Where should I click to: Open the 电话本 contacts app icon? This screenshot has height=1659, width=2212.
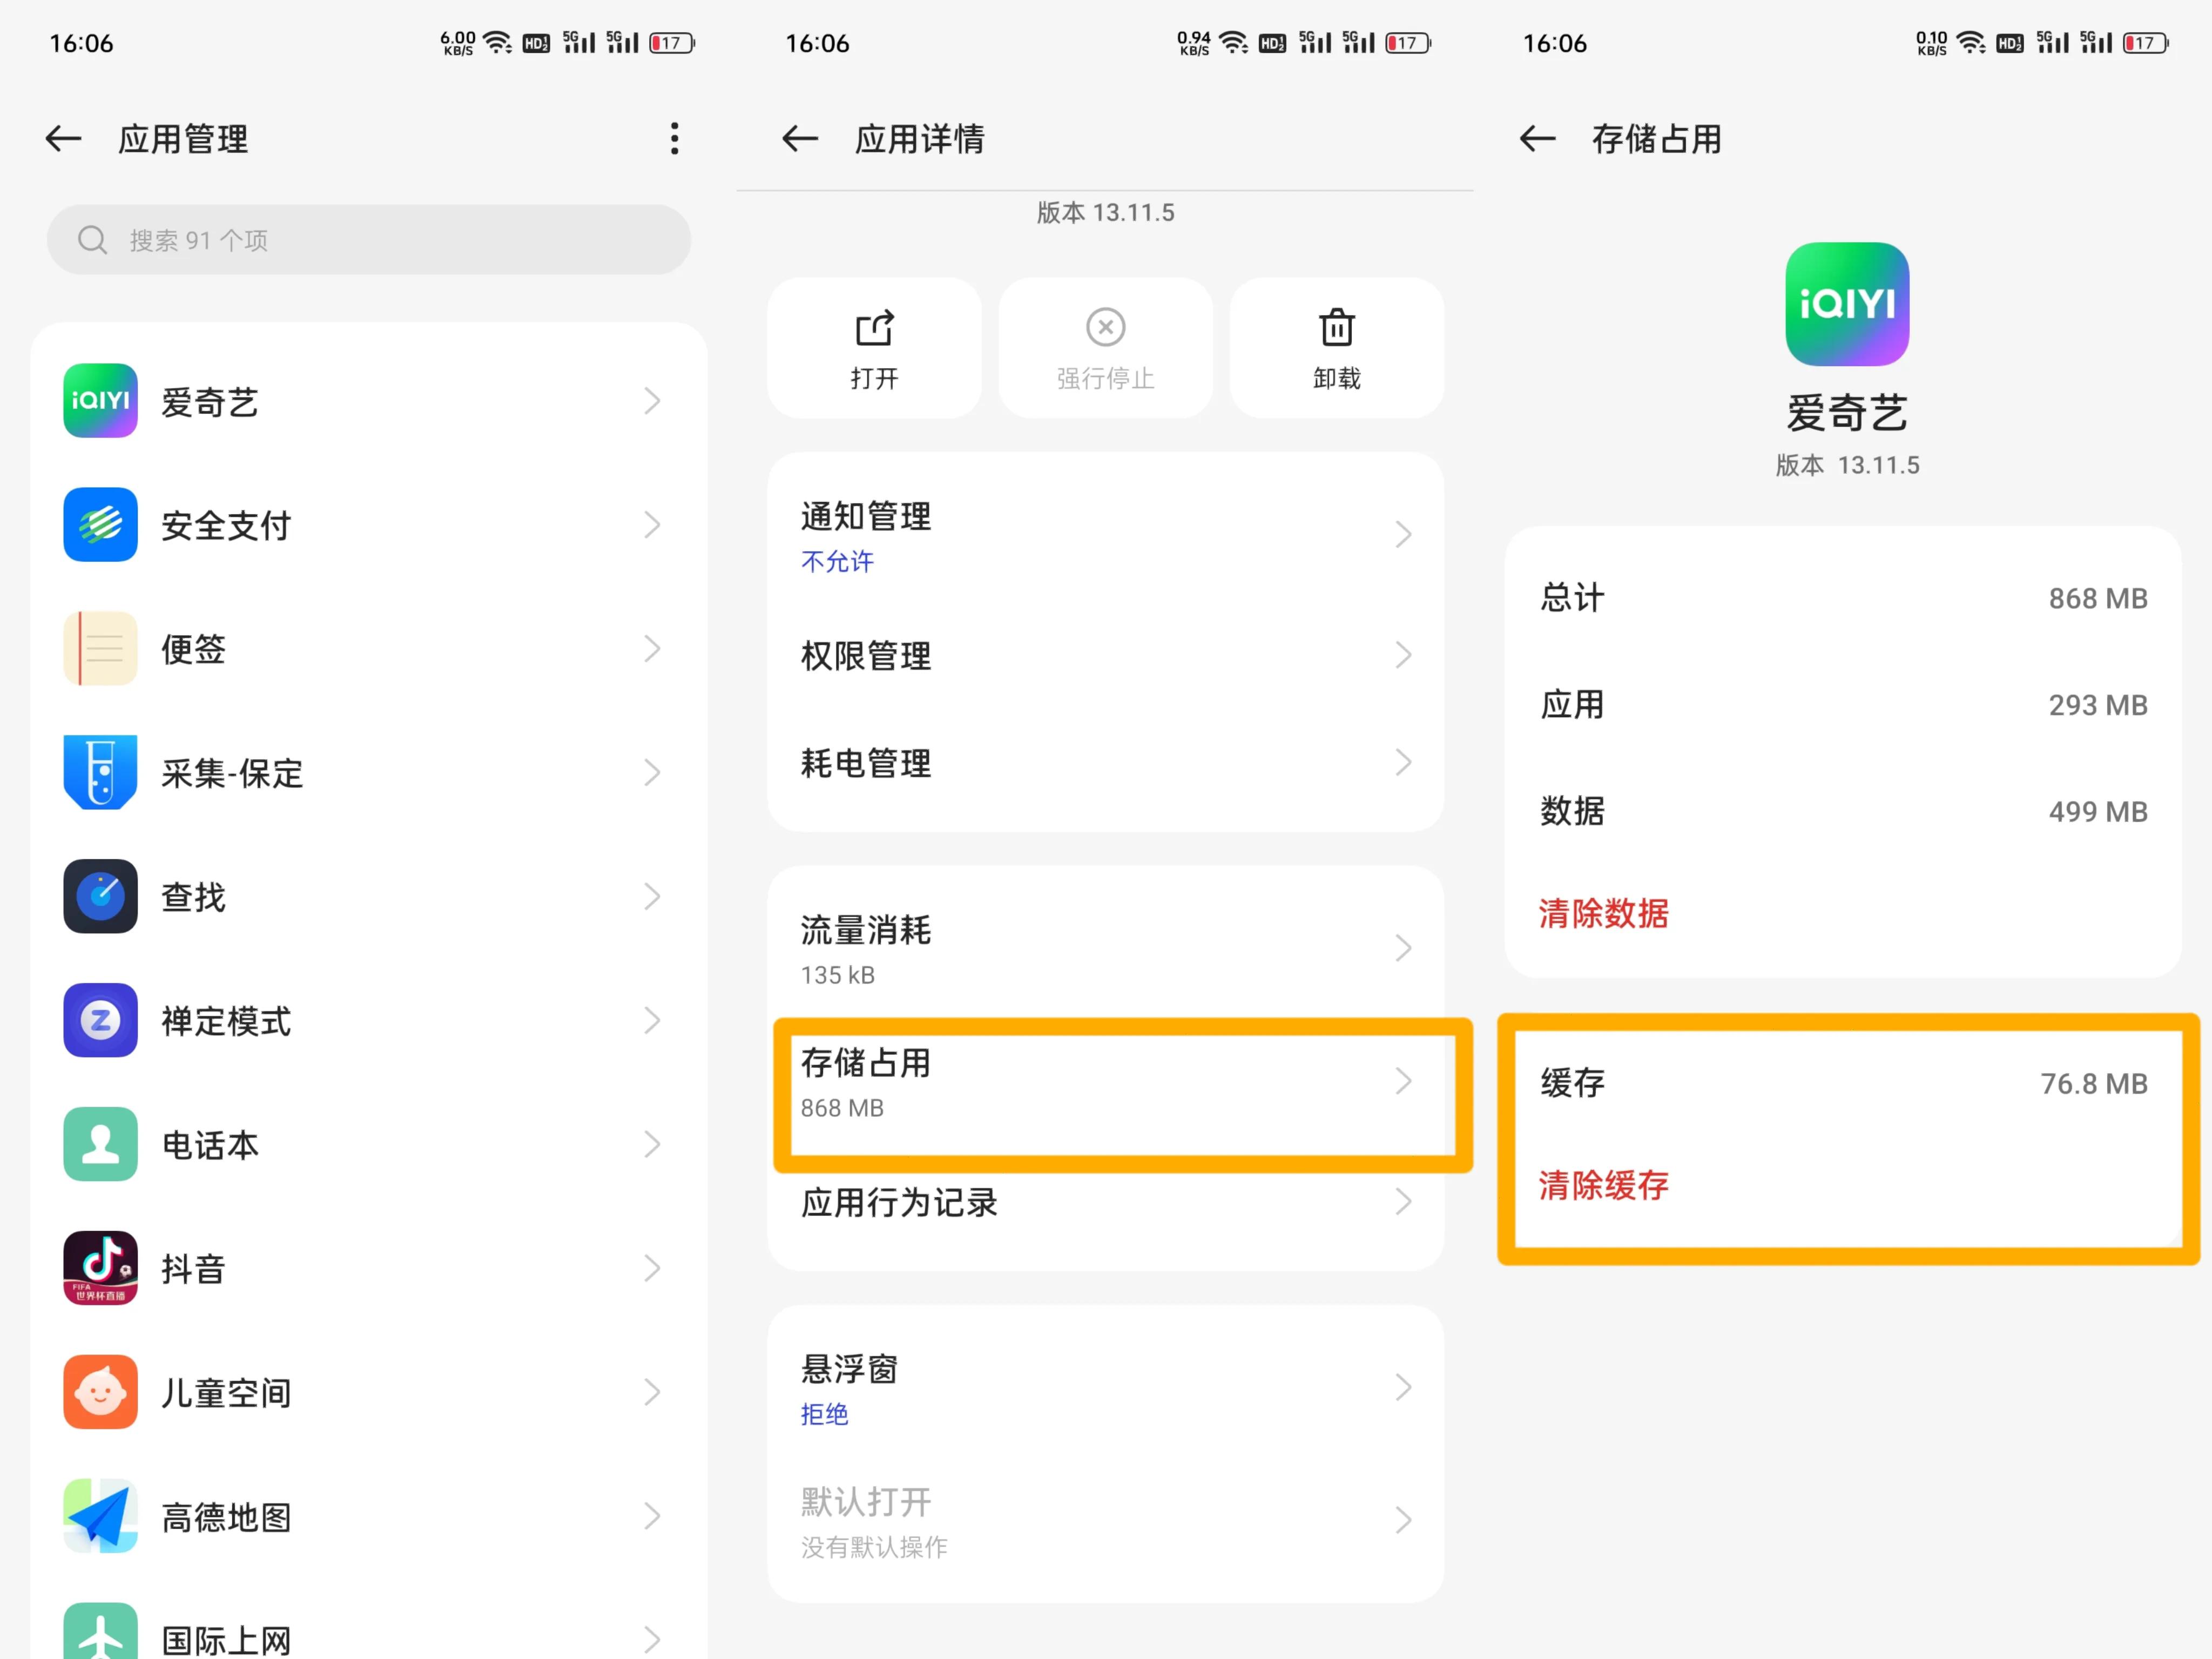(x=99, y=1144)
